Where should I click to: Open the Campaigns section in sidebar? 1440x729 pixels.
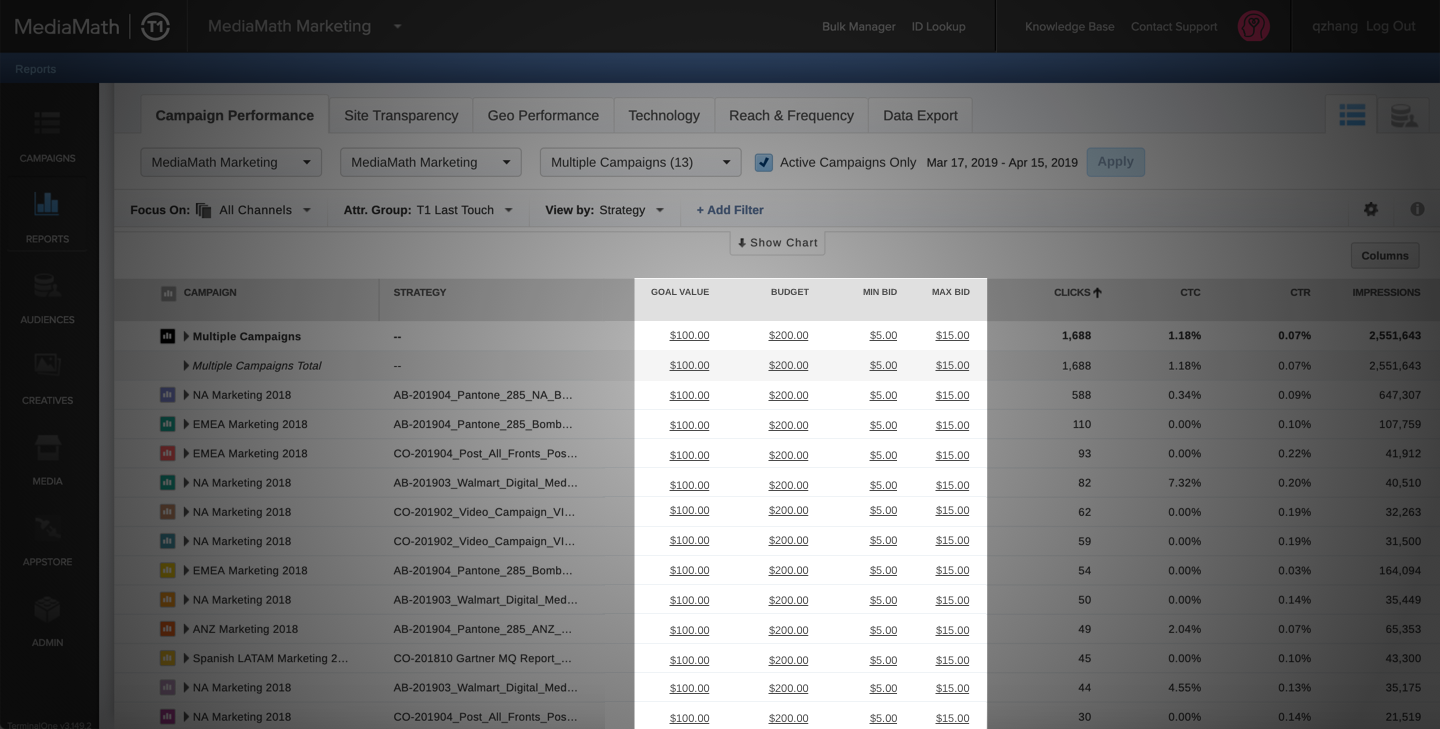[47, 136]
